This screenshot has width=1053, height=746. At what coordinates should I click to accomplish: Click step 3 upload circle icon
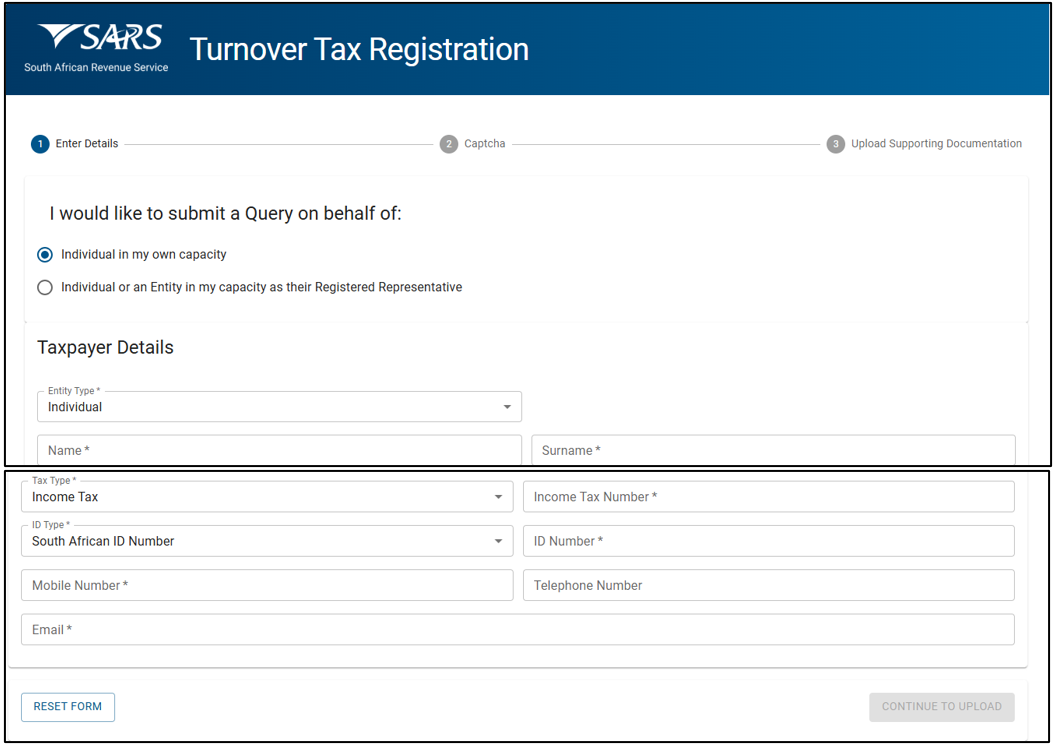[x=836, y=144]
